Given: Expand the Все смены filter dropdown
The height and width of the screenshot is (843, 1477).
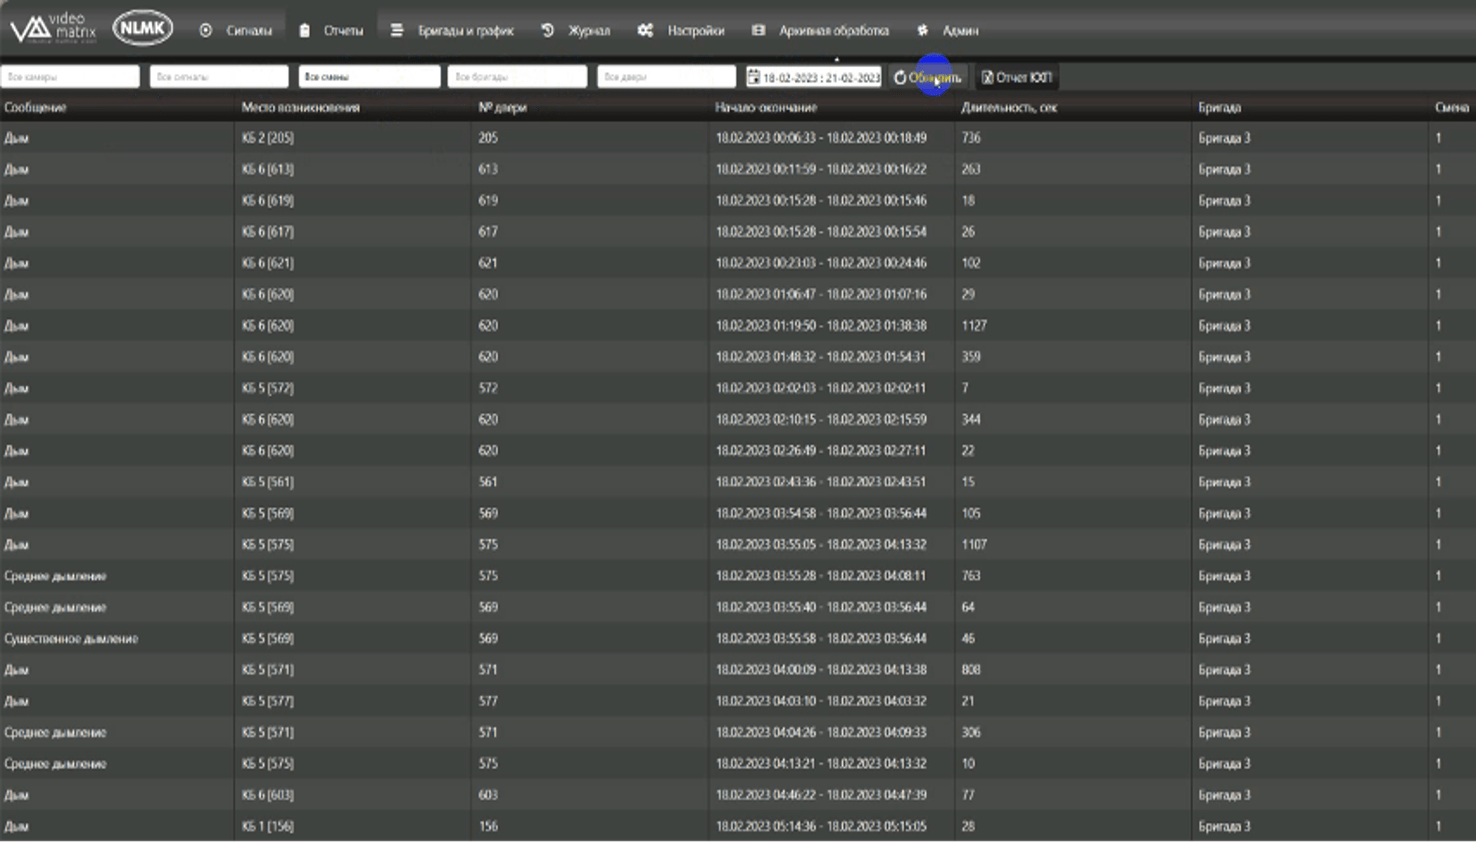Looking at the screenshot, I should coord(369,77).
